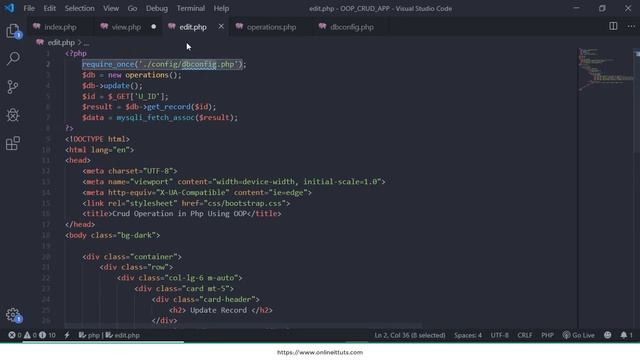
Task: Restore down the VS Code window
Action: [x=602, y=8]
